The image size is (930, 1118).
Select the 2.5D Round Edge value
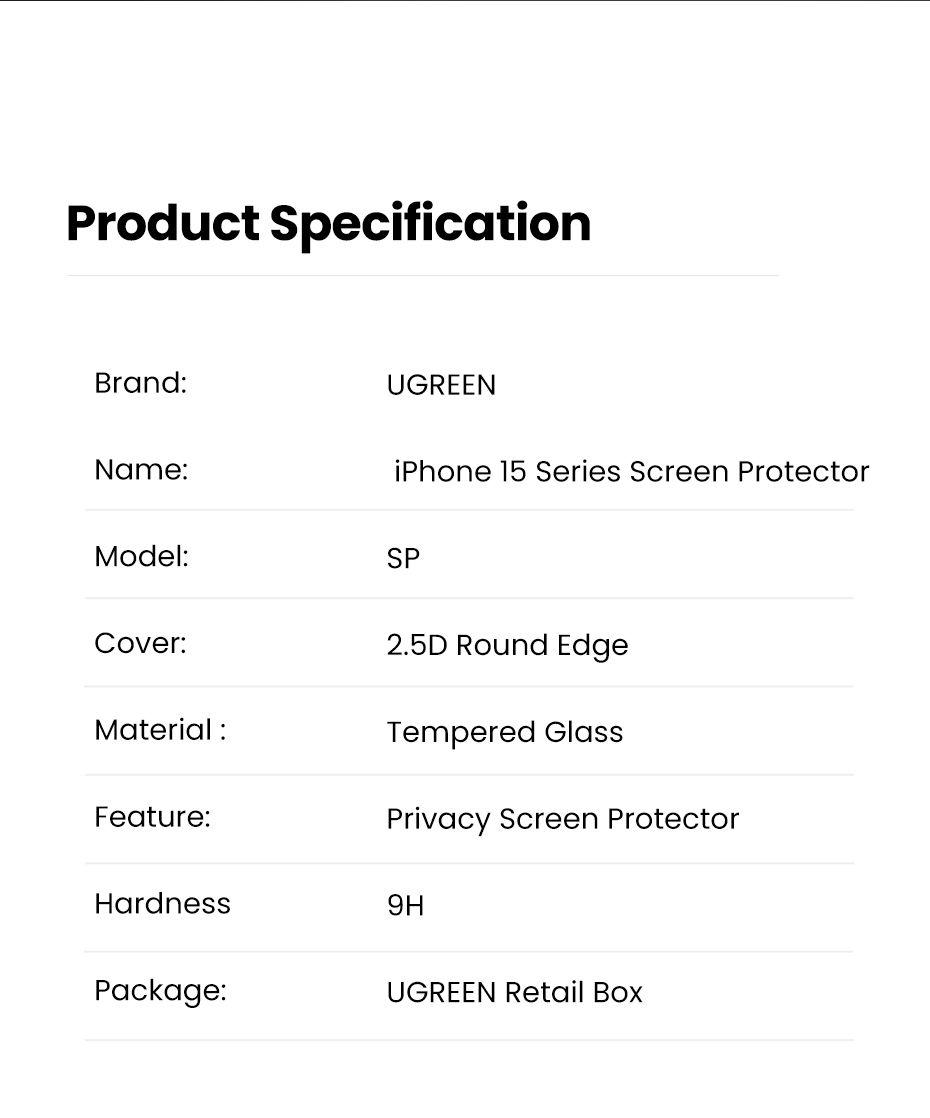[x=507, y=646]
